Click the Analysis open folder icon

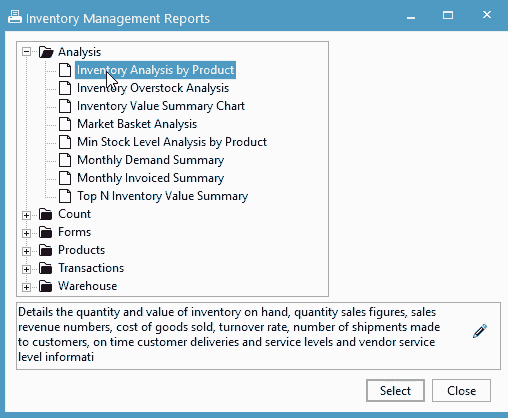[x=46, y=52]
